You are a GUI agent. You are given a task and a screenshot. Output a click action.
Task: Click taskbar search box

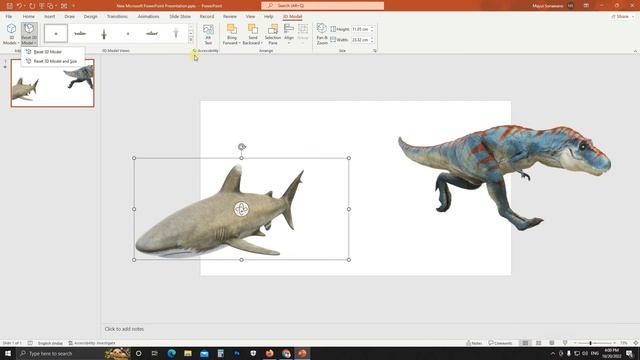click(x=61, y=353)
